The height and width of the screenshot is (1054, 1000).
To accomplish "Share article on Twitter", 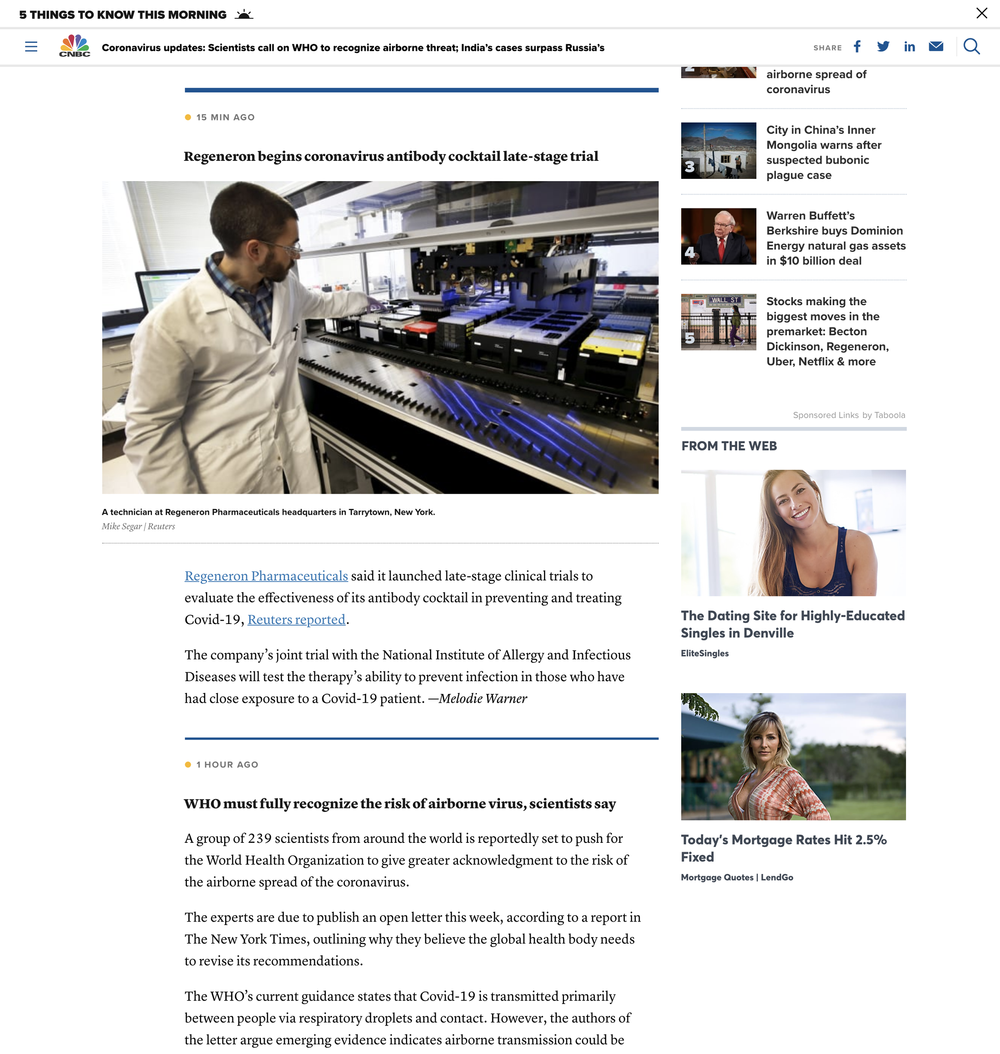I will [x=883, y=46].
